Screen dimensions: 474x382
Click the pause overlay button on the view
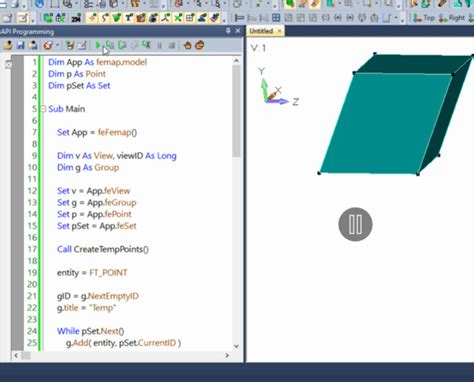(x=355, y=224)
